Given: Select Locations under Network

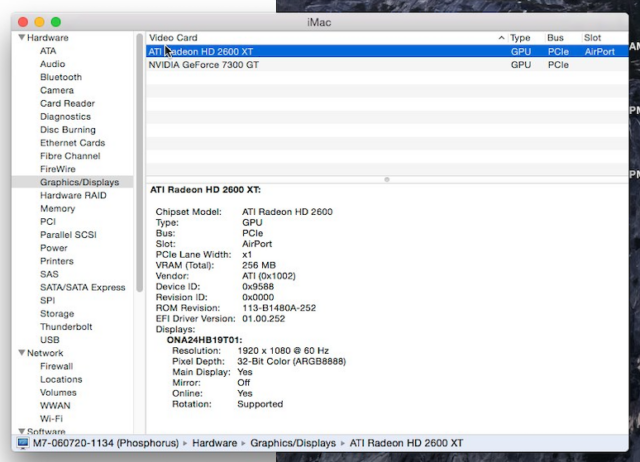Looking at the screenshot, I should point(61,379).
